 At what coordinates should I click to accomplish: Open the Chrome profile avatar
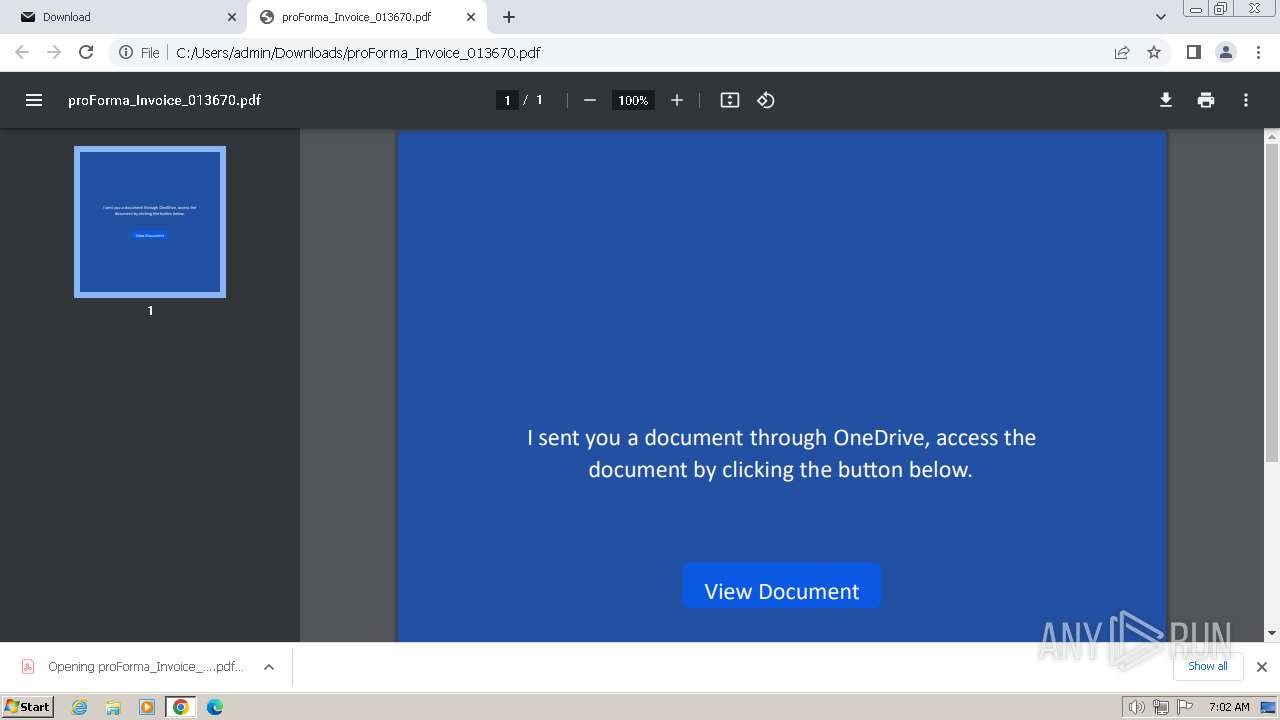[x=1225, y=52]
